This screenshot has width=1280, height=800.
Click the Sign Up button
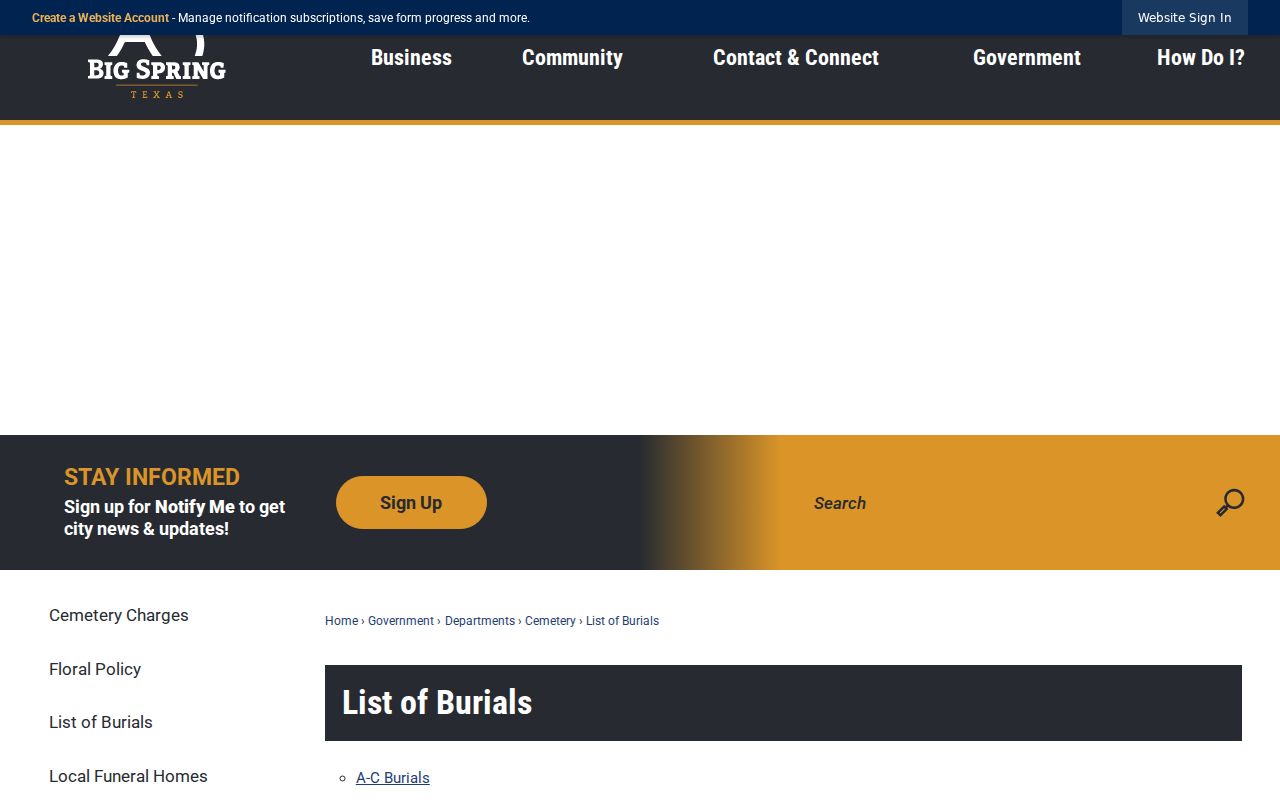pyautogui.click(x=411, y=503)
